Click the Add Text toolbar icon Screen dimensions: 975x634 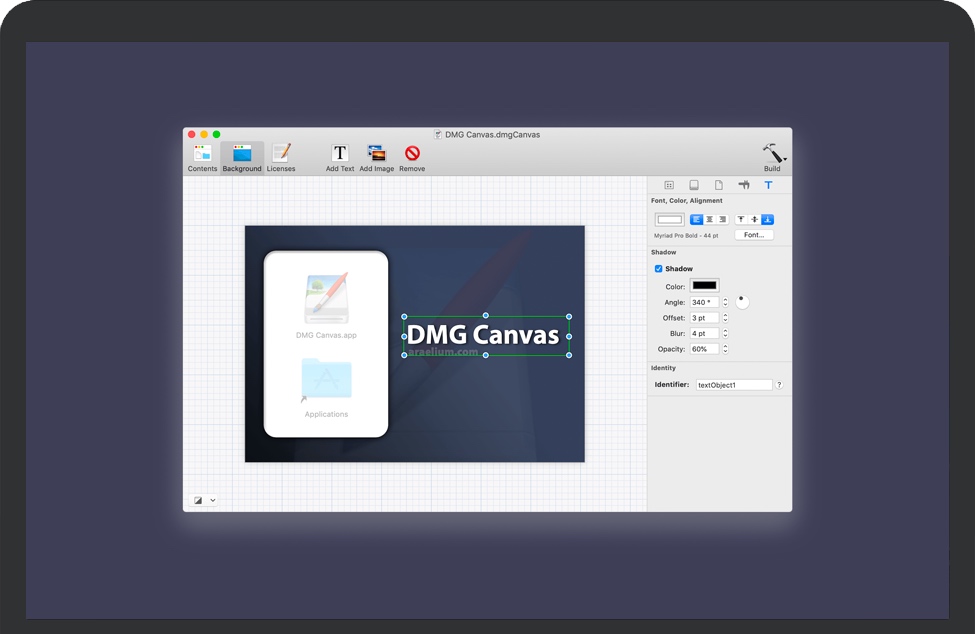coord(340,154)
